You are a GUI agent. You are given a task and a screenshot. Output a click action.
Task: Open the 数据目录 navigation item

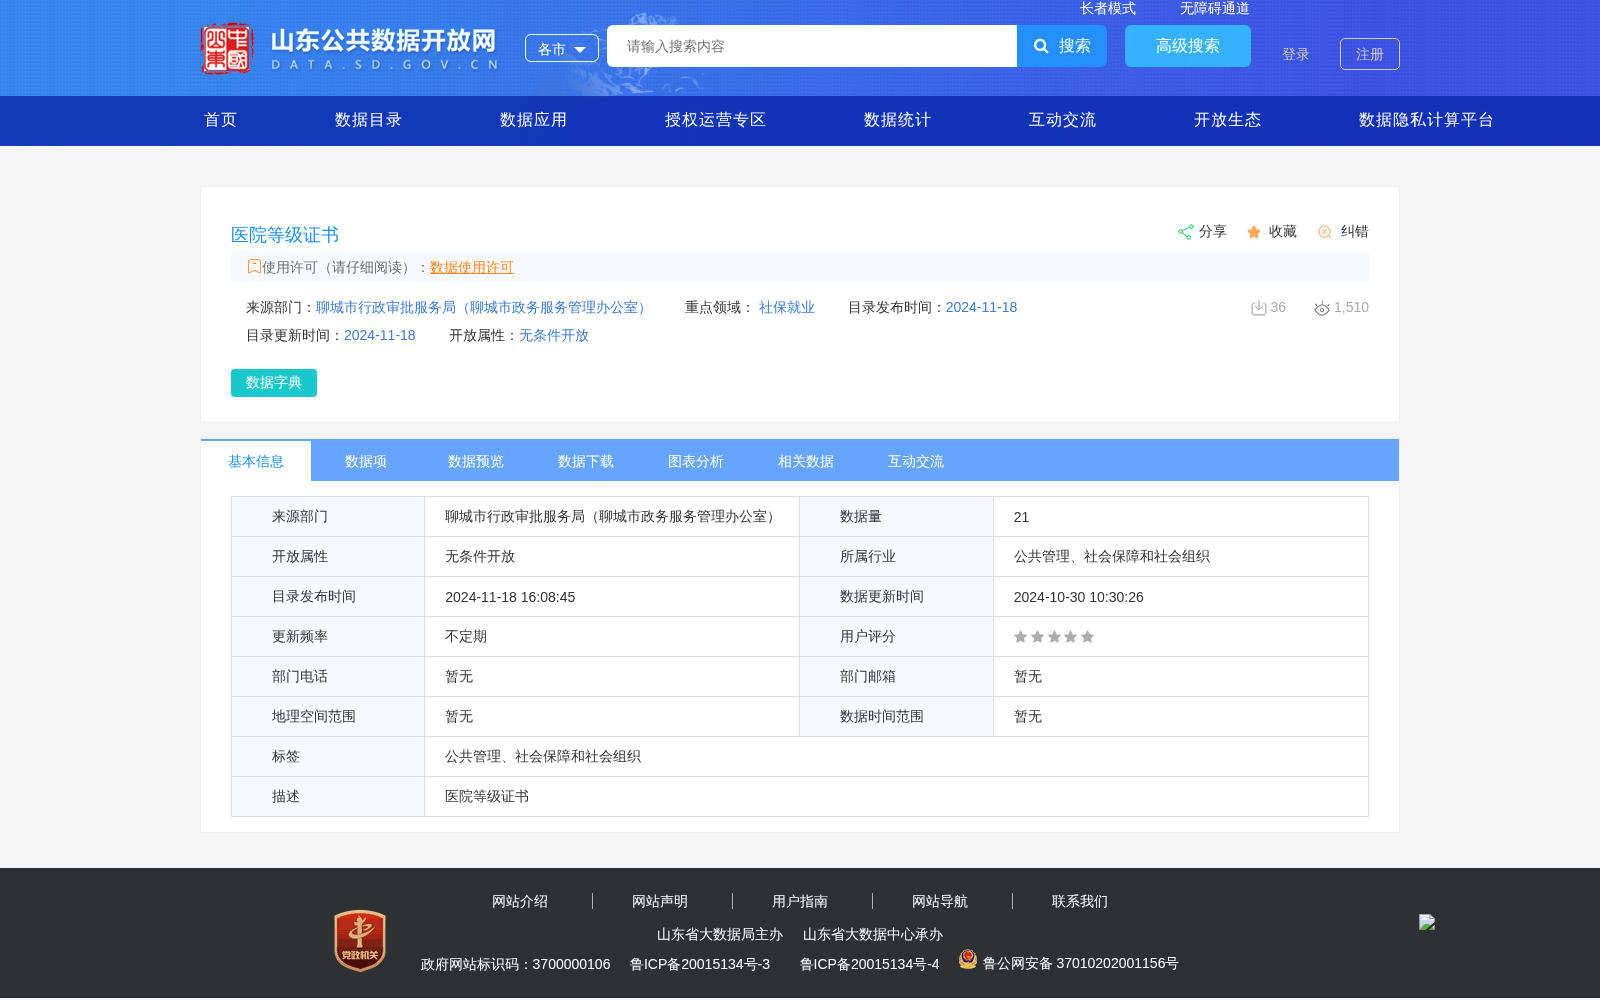tap(368, 120)
